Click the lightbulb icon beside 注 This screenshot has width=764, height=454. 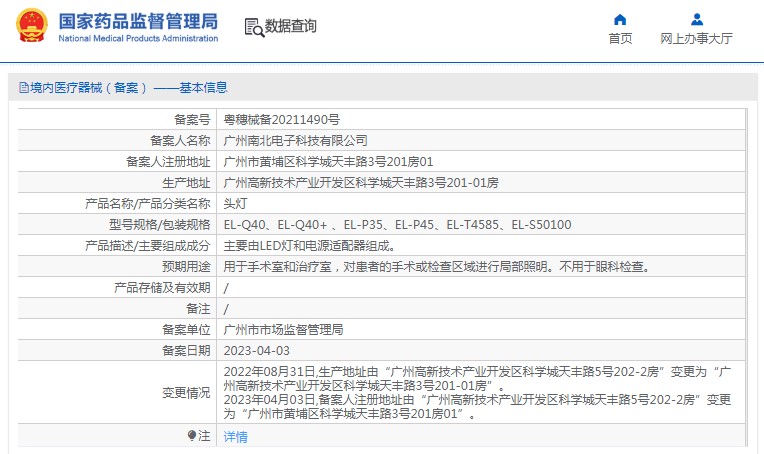[191, 435]
